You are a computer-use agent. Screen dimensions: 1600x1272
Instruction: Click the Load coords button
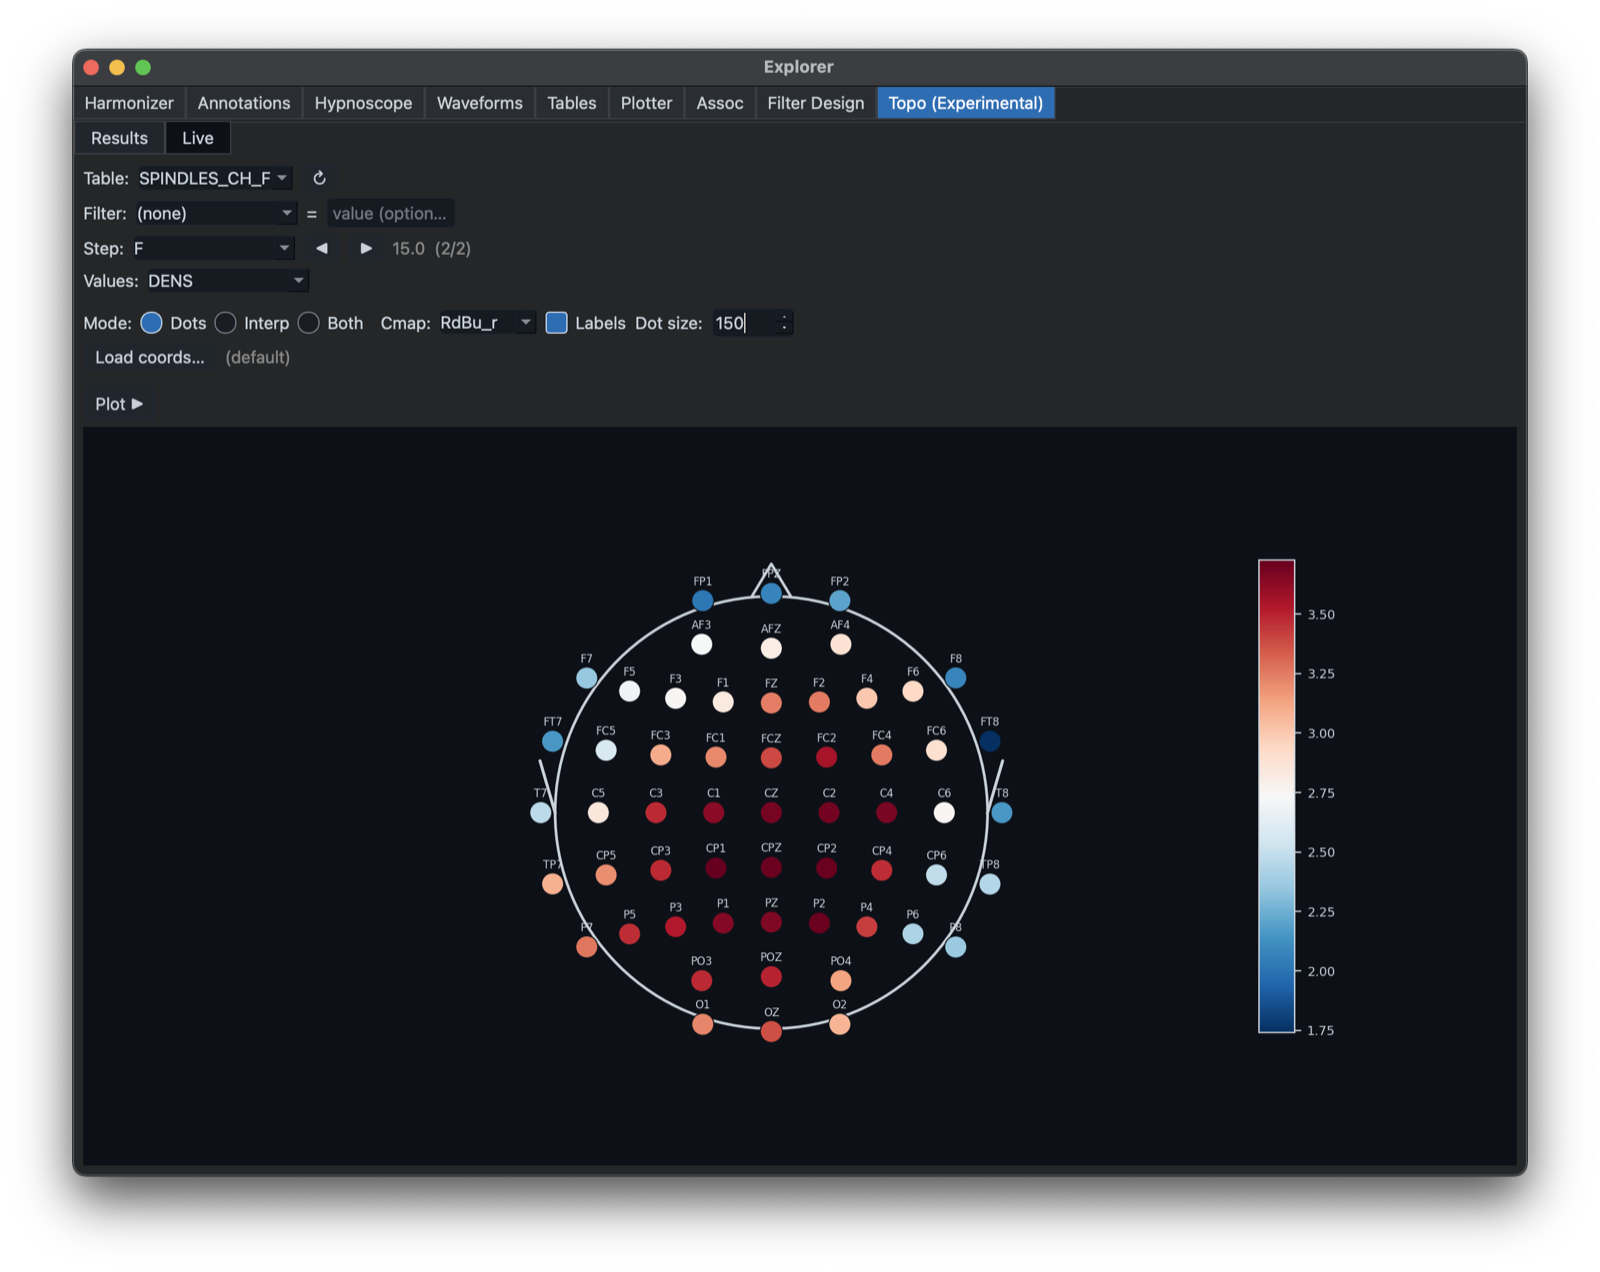pyautogui.click(x=150, y=357)
